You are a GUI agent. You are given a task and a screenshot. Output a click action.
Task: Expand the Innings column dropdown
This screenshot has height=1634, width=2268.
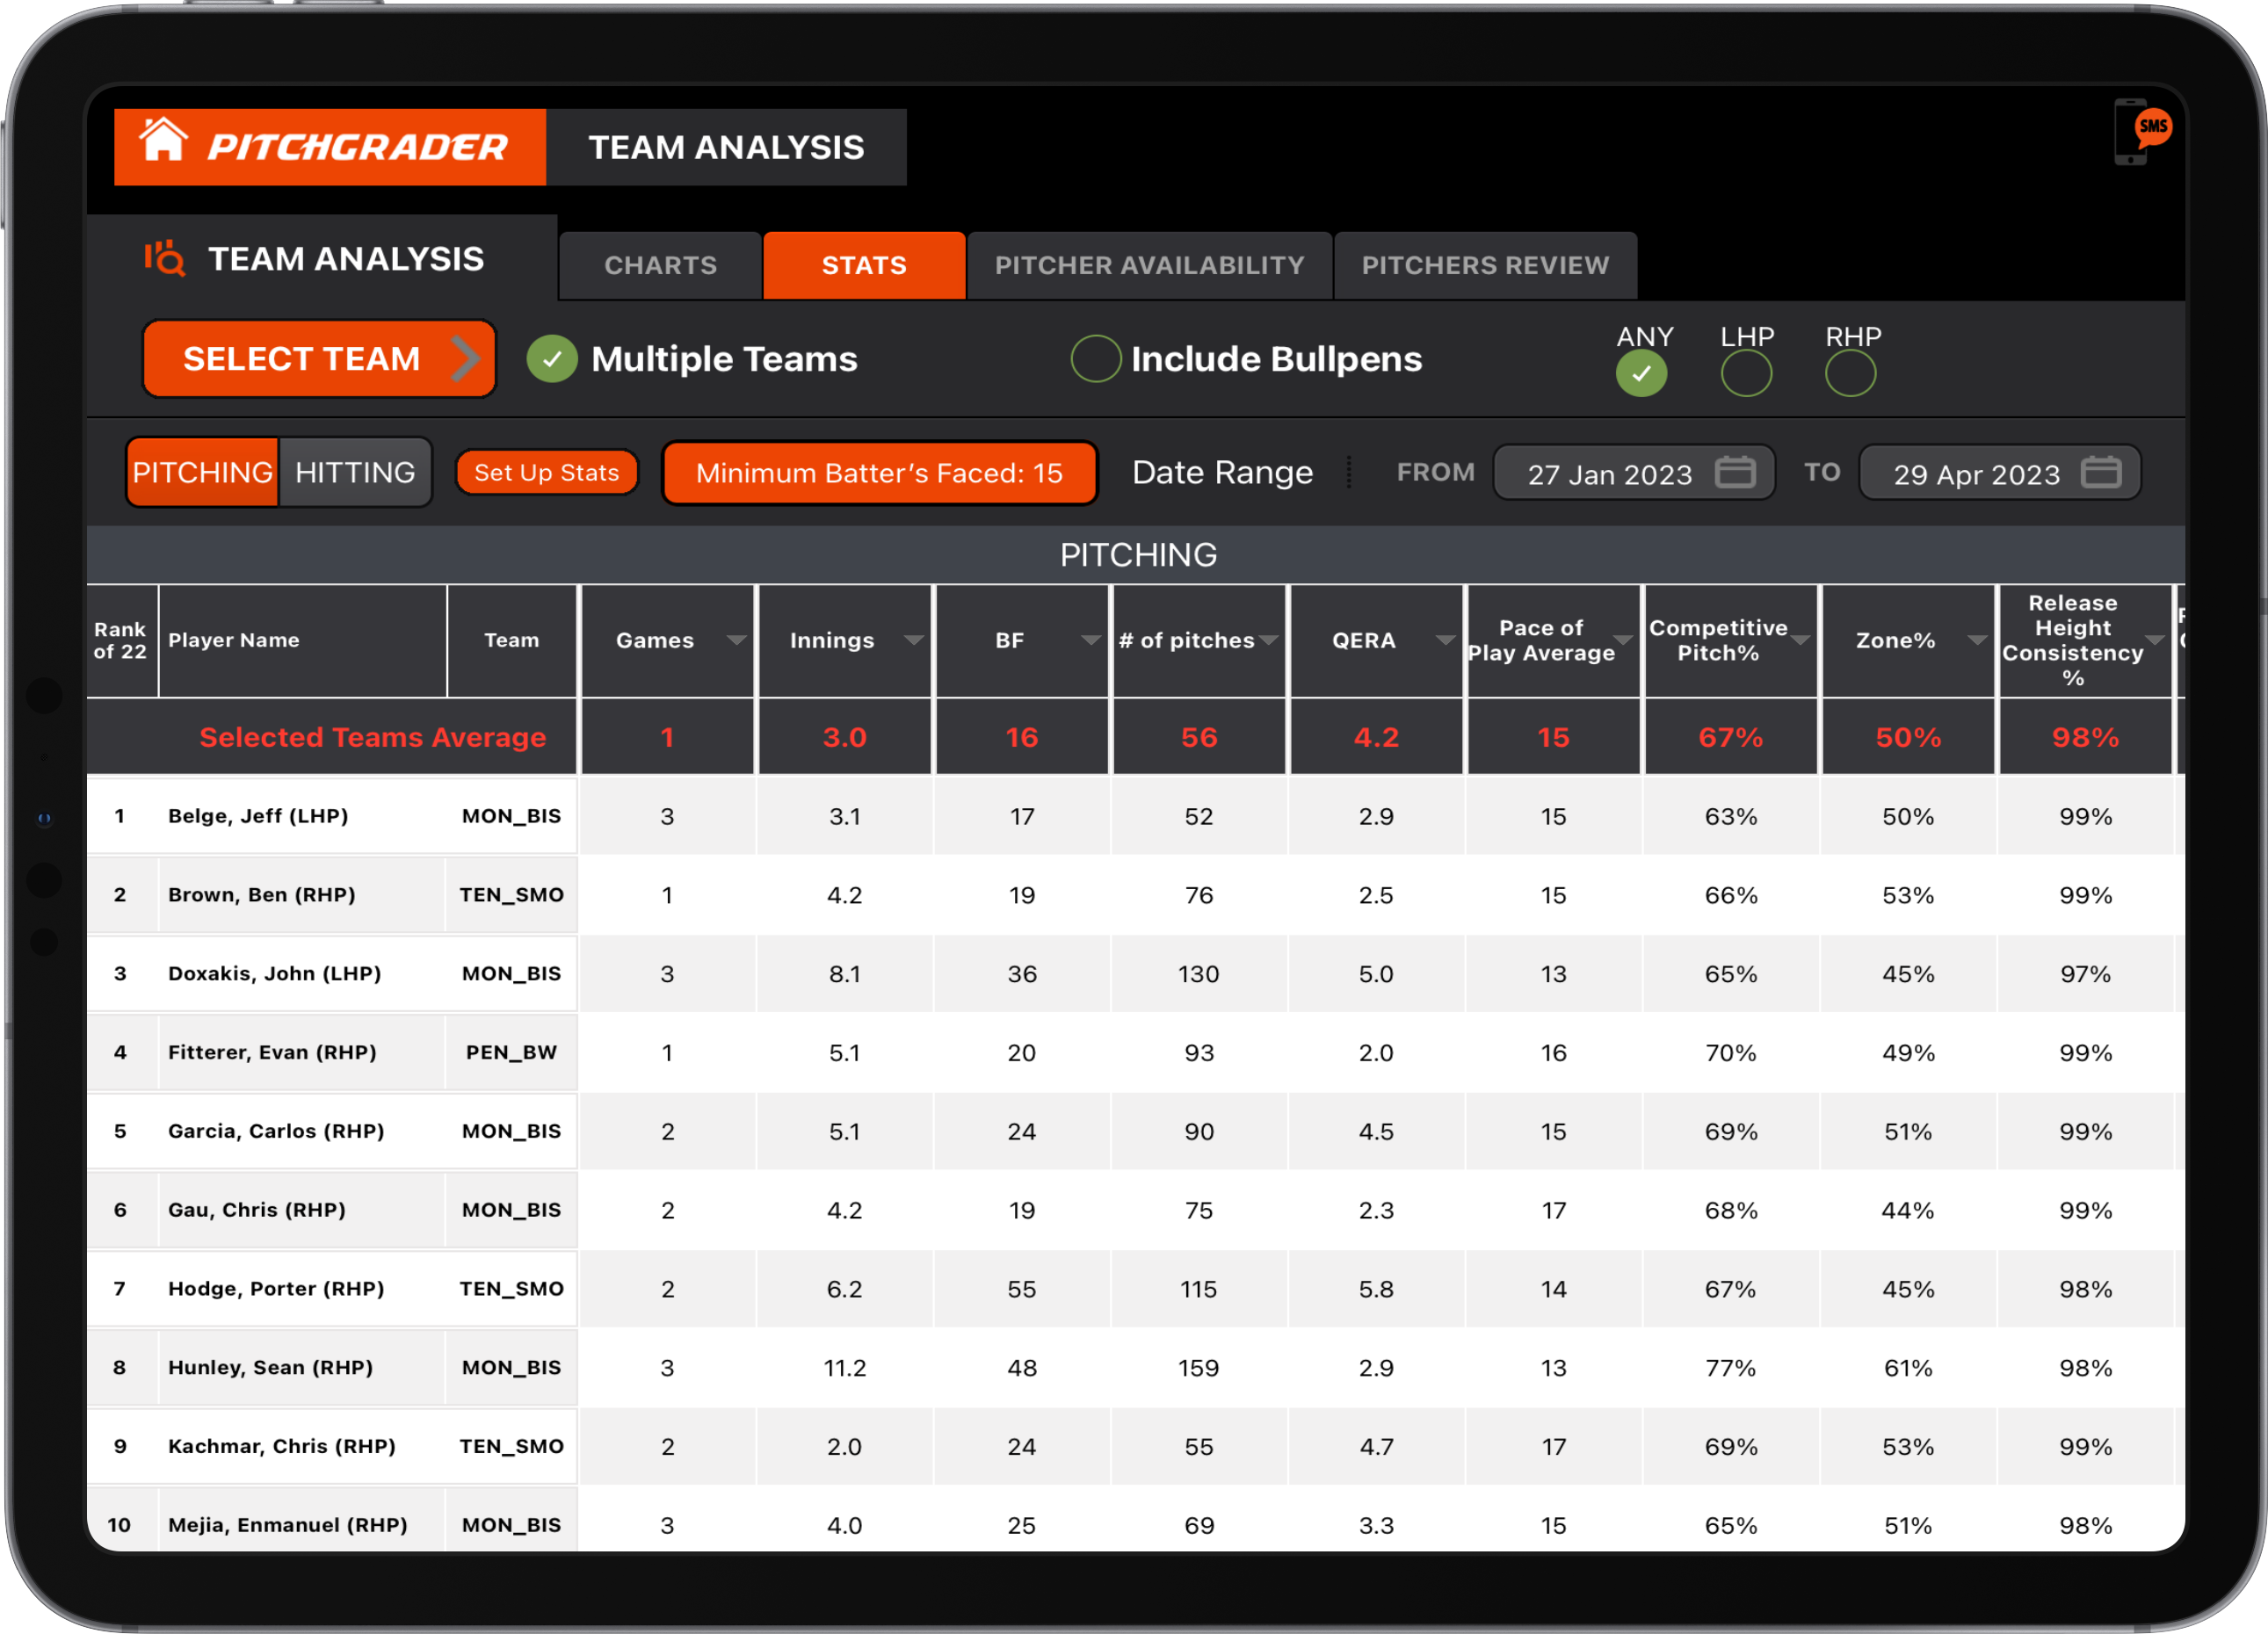coord(914,640)
